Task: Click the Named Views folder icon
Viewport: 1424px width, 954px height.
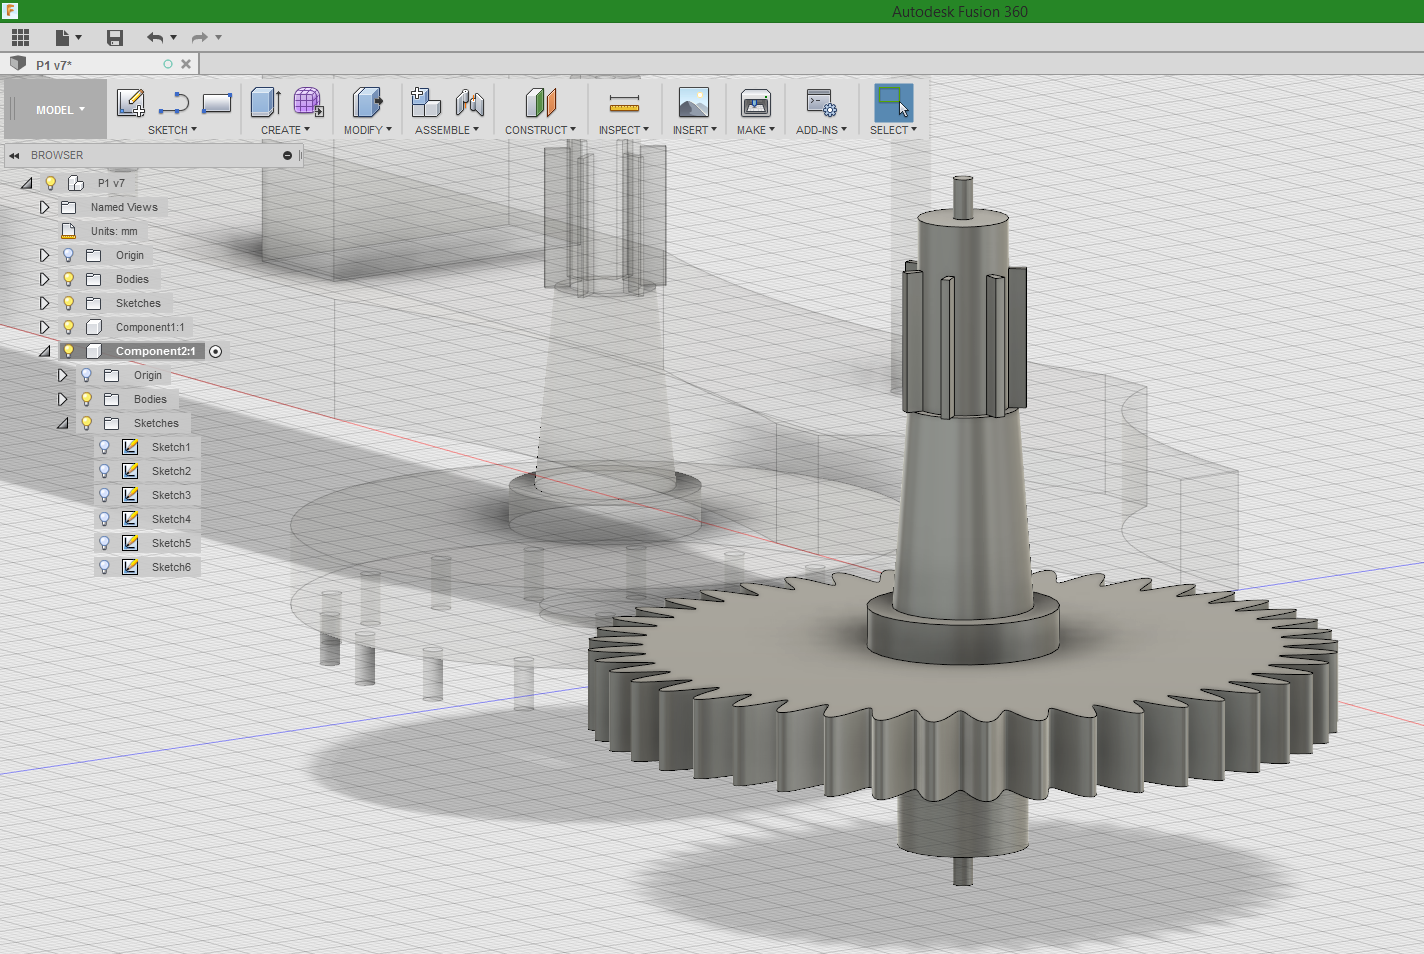Action: point(69,207)
